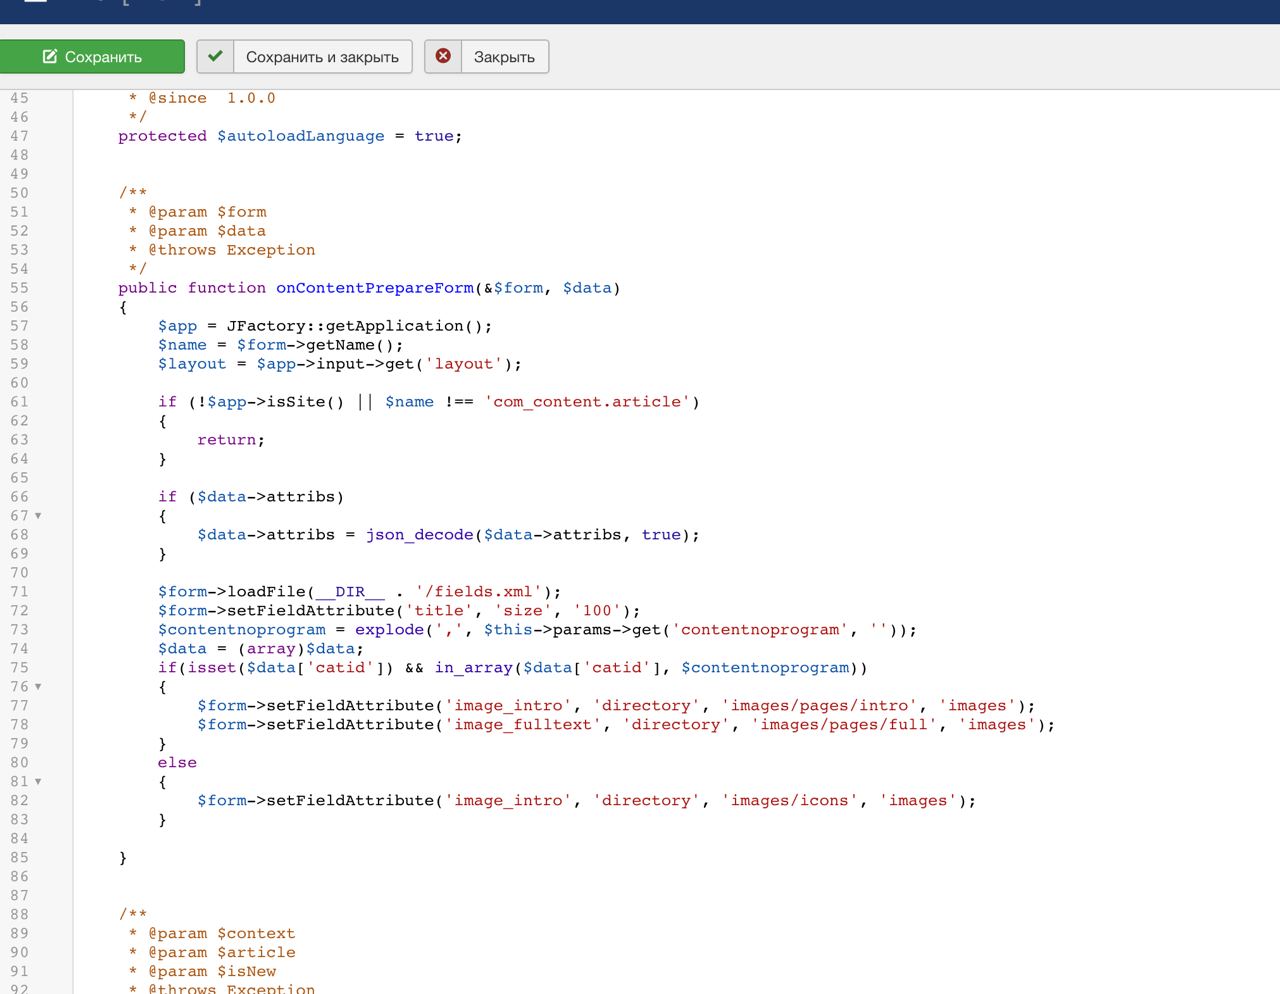The image size is (1280, 994).
Task: Click the "else" keyword
Action: tap(177, 763)
